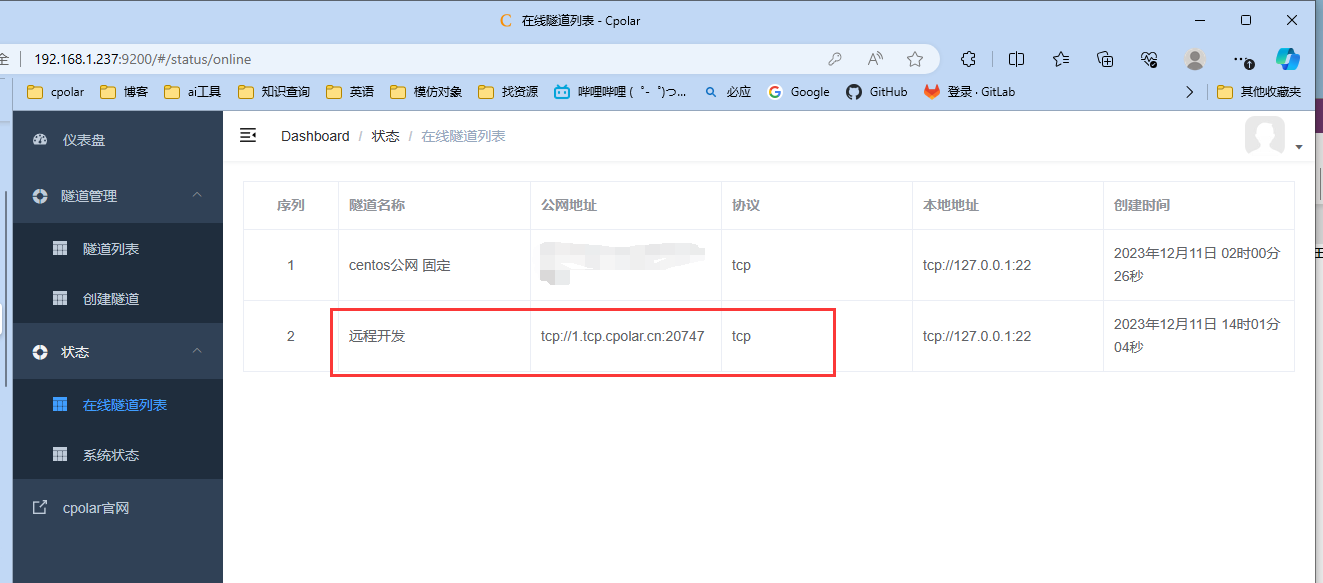The image size is (1323, 583).
Task: Toggle split screen icon in browser toolbar
Action: pyautogui.click(x=1016, y=59)
